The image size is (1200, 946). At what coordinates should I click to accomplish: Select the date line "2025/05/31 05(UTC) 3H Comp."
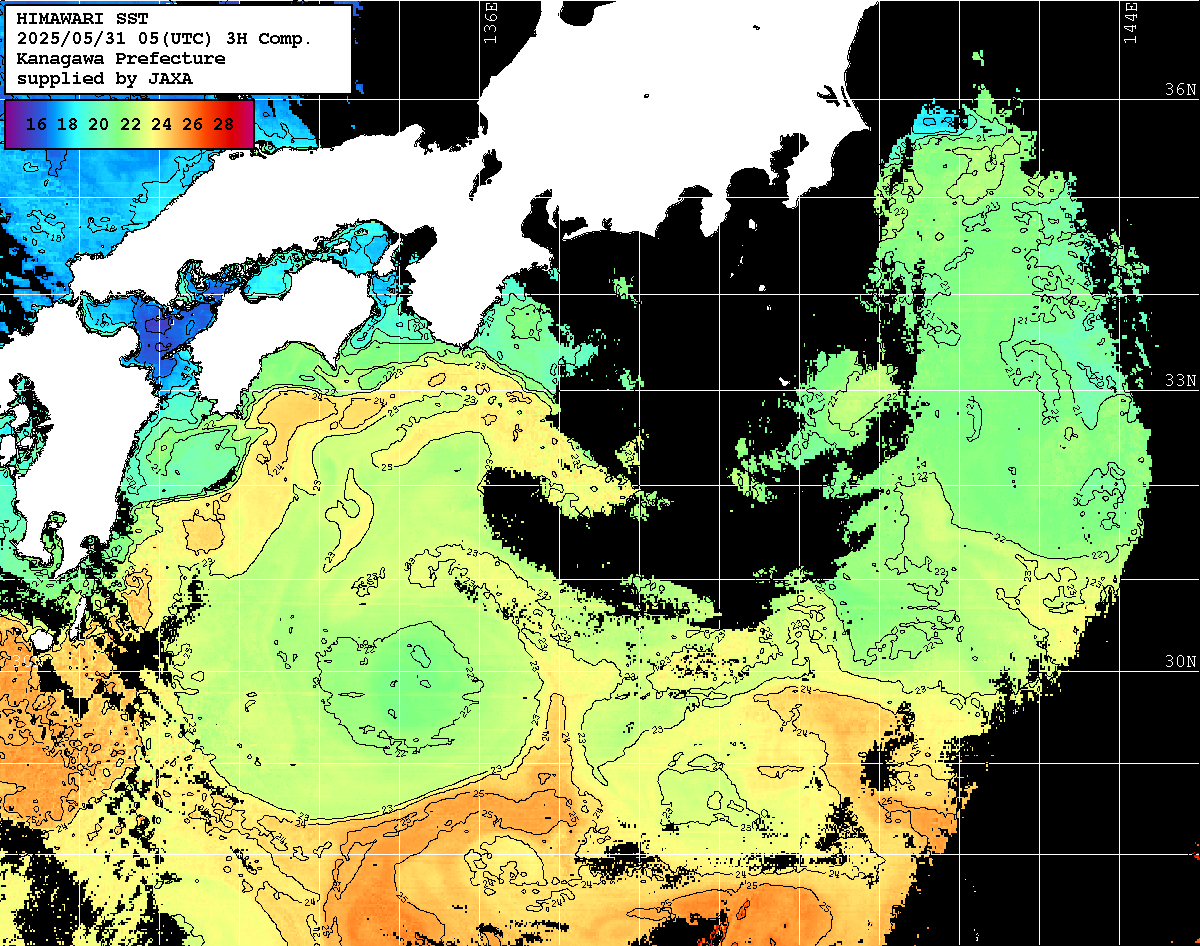click(x=164, y=39)
